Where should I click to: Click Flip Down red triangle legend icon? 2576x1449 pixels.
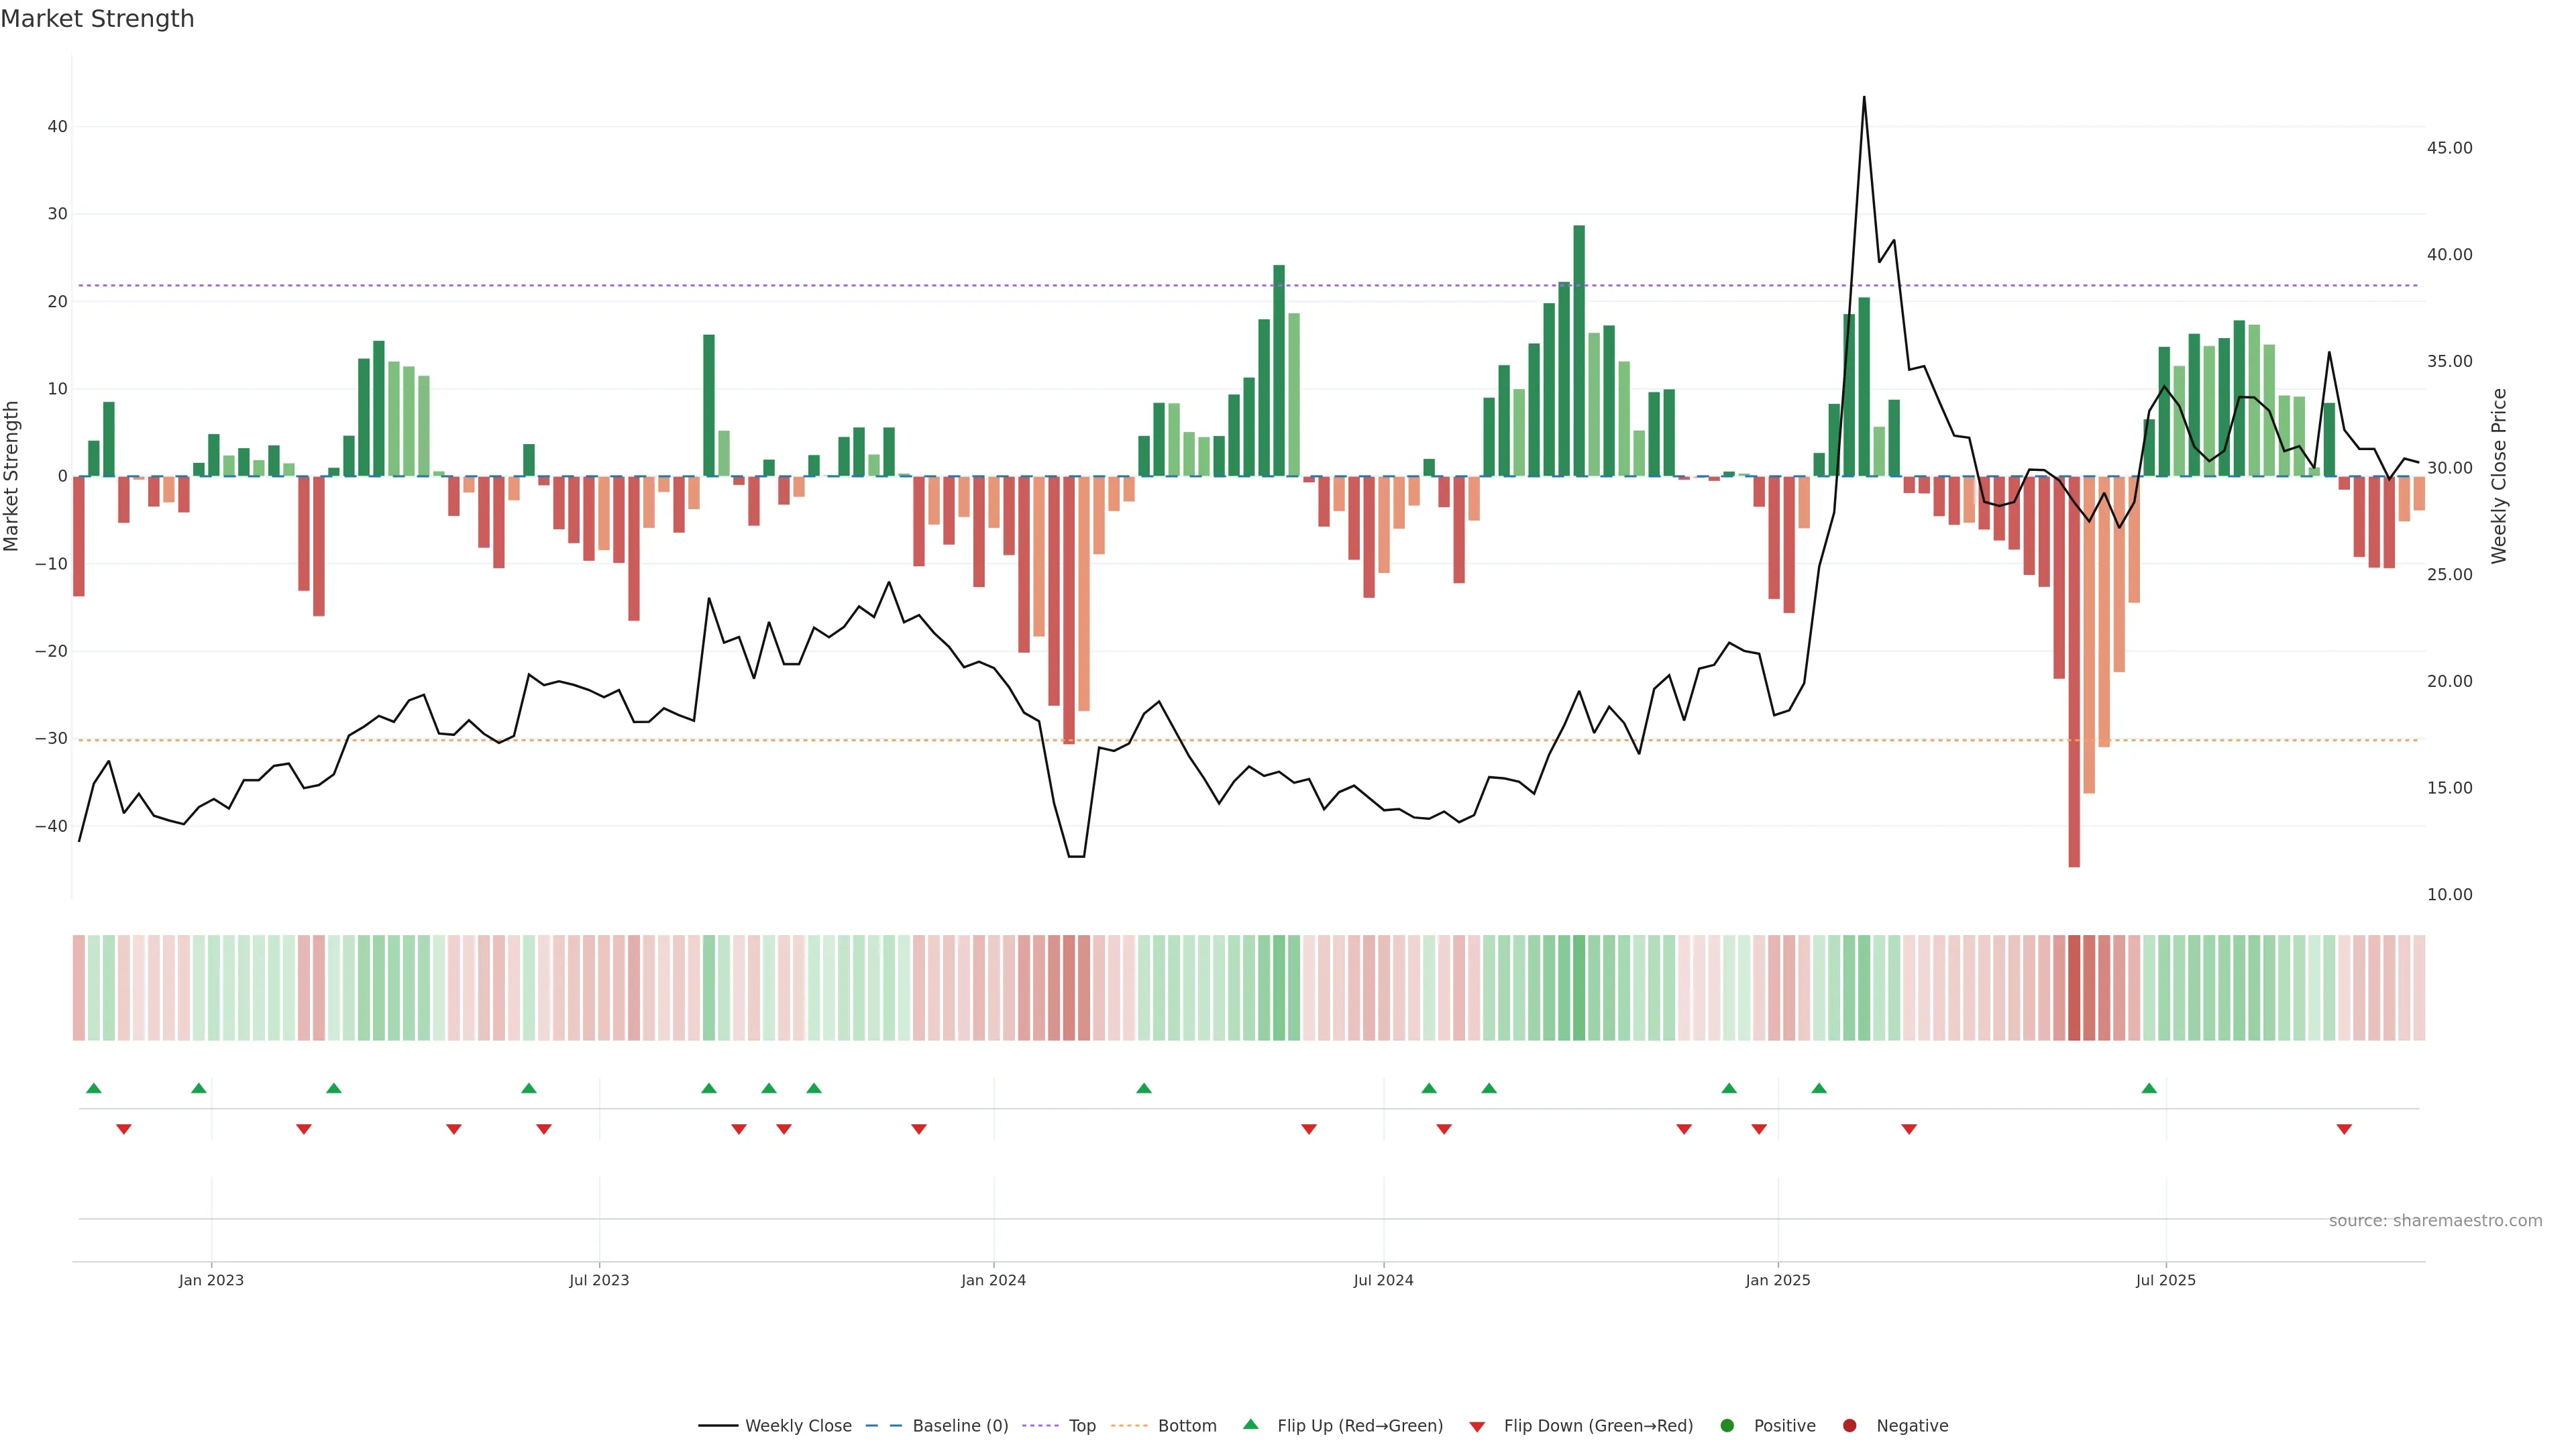click(x=1477, y=1426)
